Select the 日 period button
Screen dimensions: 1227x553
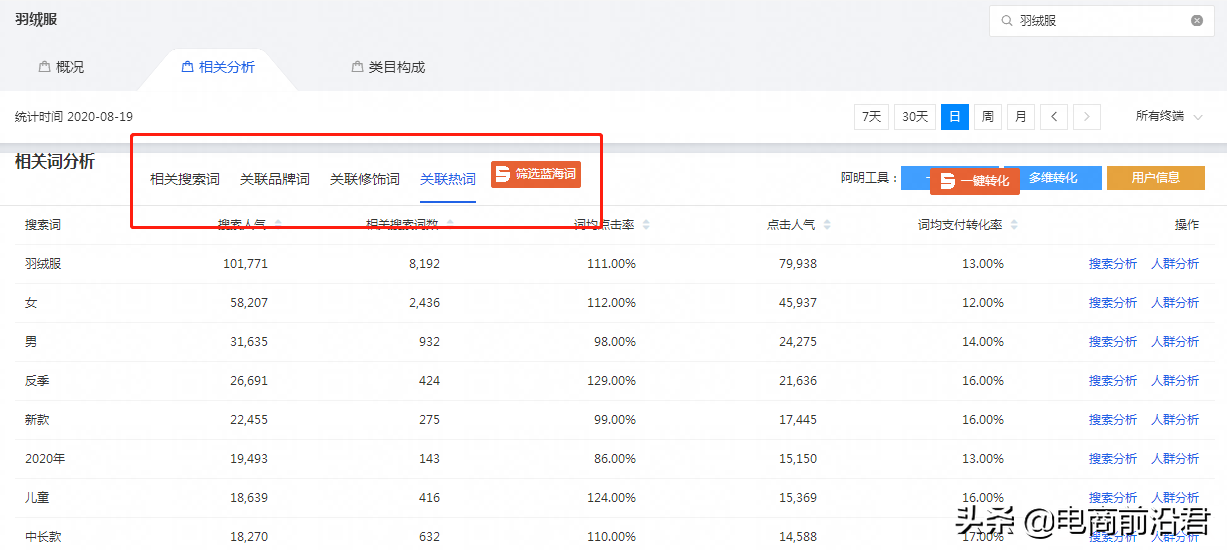[955, 117]
